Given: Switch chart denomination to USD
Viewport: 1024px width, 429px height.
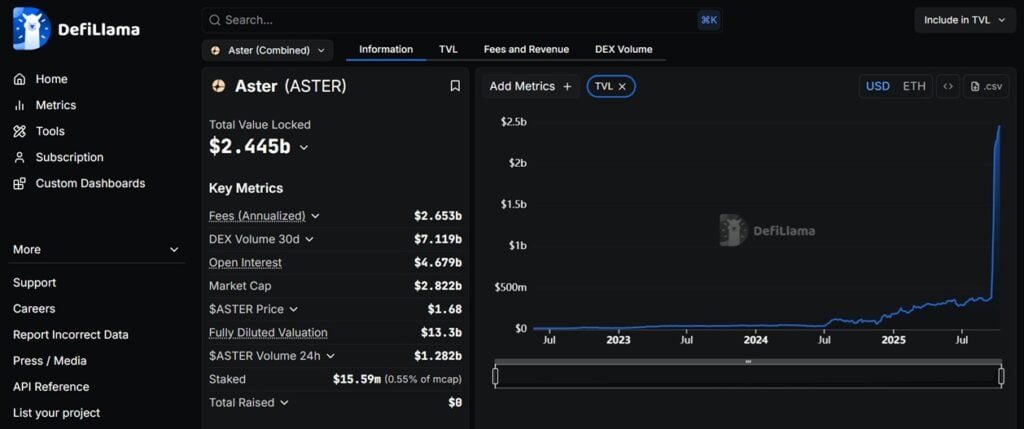Looking at the screenshot, I should (877, 86).
